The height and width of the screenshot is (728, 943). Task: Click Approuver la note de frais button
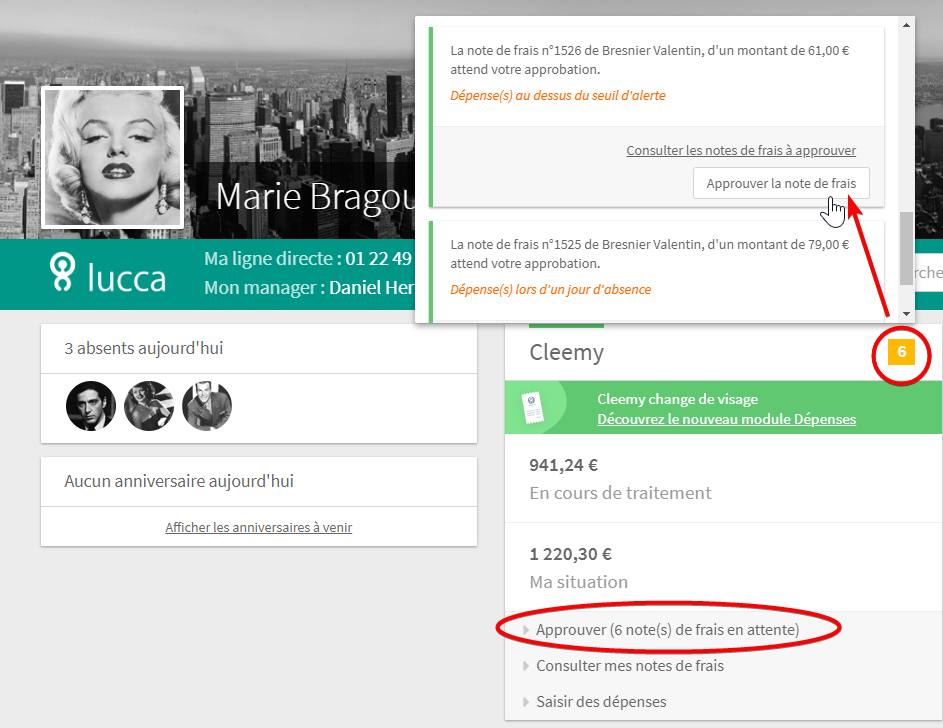tap(781, 183)
